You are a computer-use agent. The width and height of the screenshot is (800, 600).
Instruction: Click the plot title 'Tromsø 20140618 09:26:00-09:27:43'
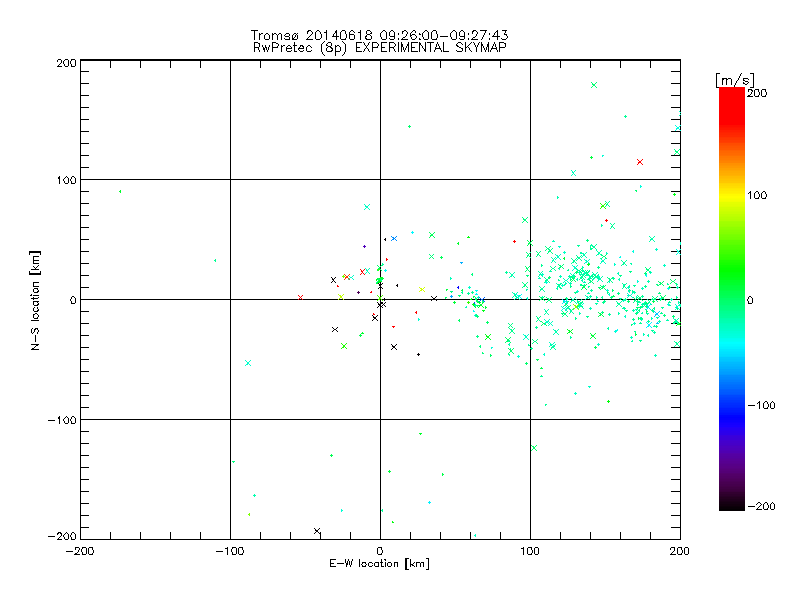pyautogui.click(x=379, y=35)
